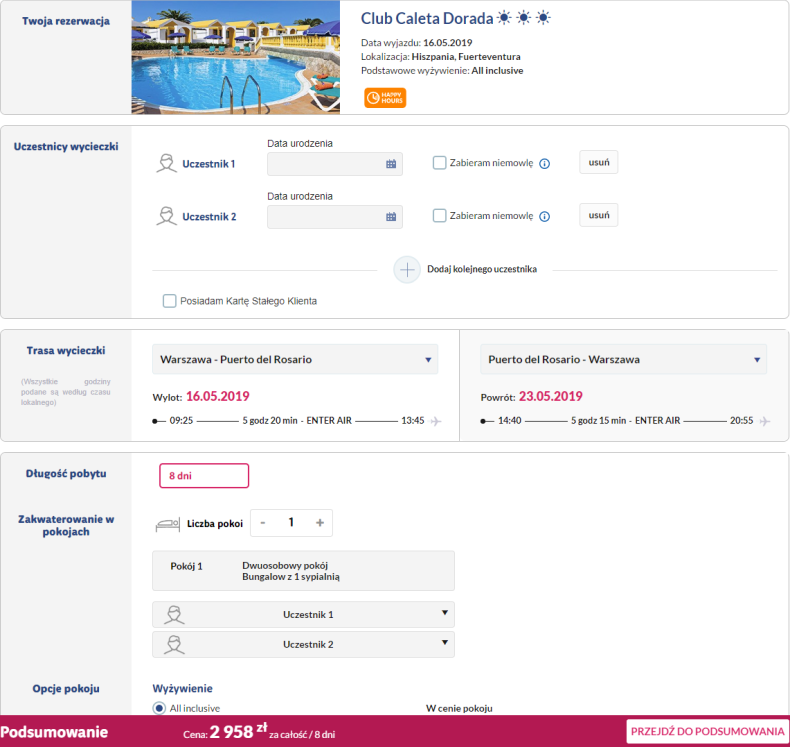Open calendar icon for Uczestnik 1 birth date
The height and width of the screenshot is (747, 790).
(x=391, y=164)
